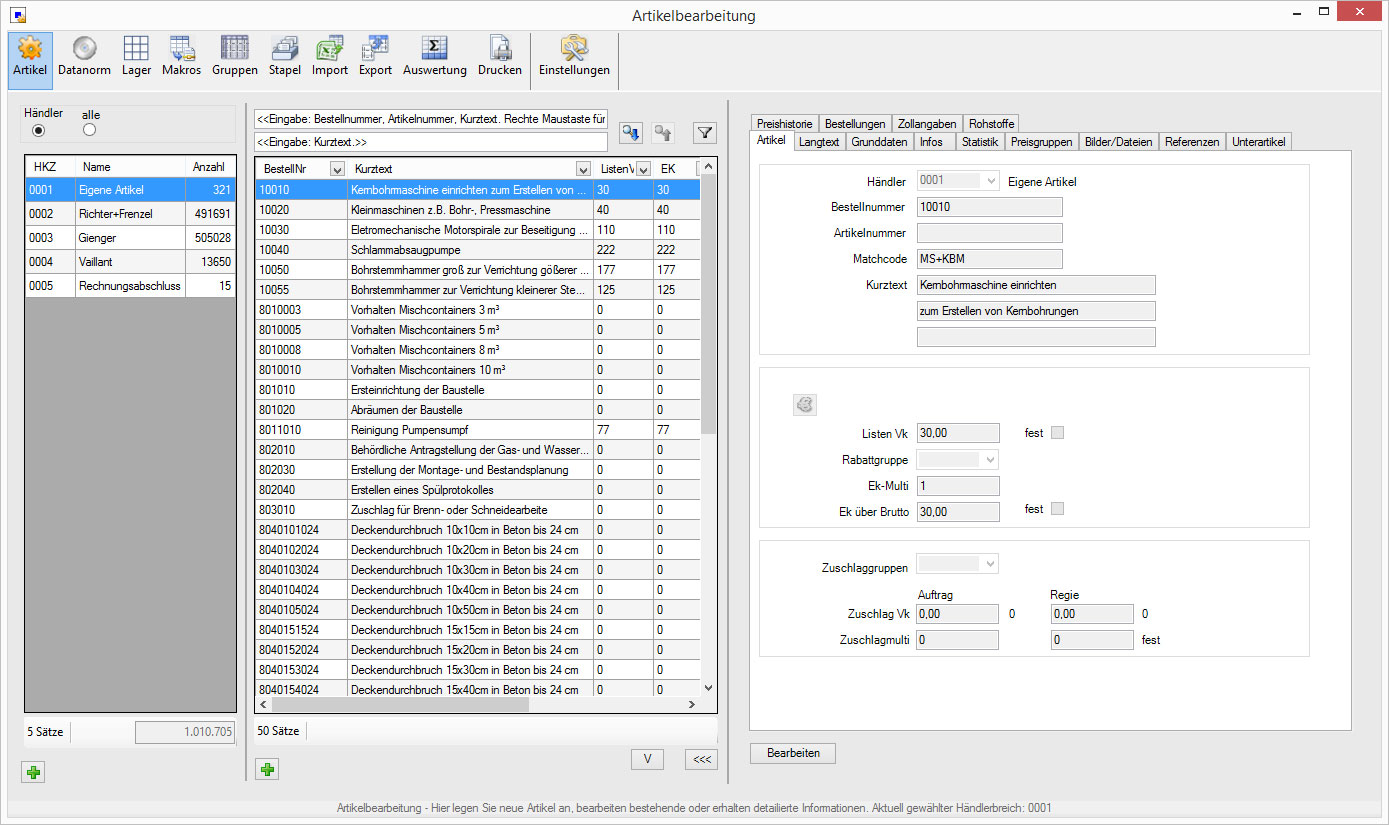
Task: Select the Gruppen toolbar icon
Action: point(234,56)
